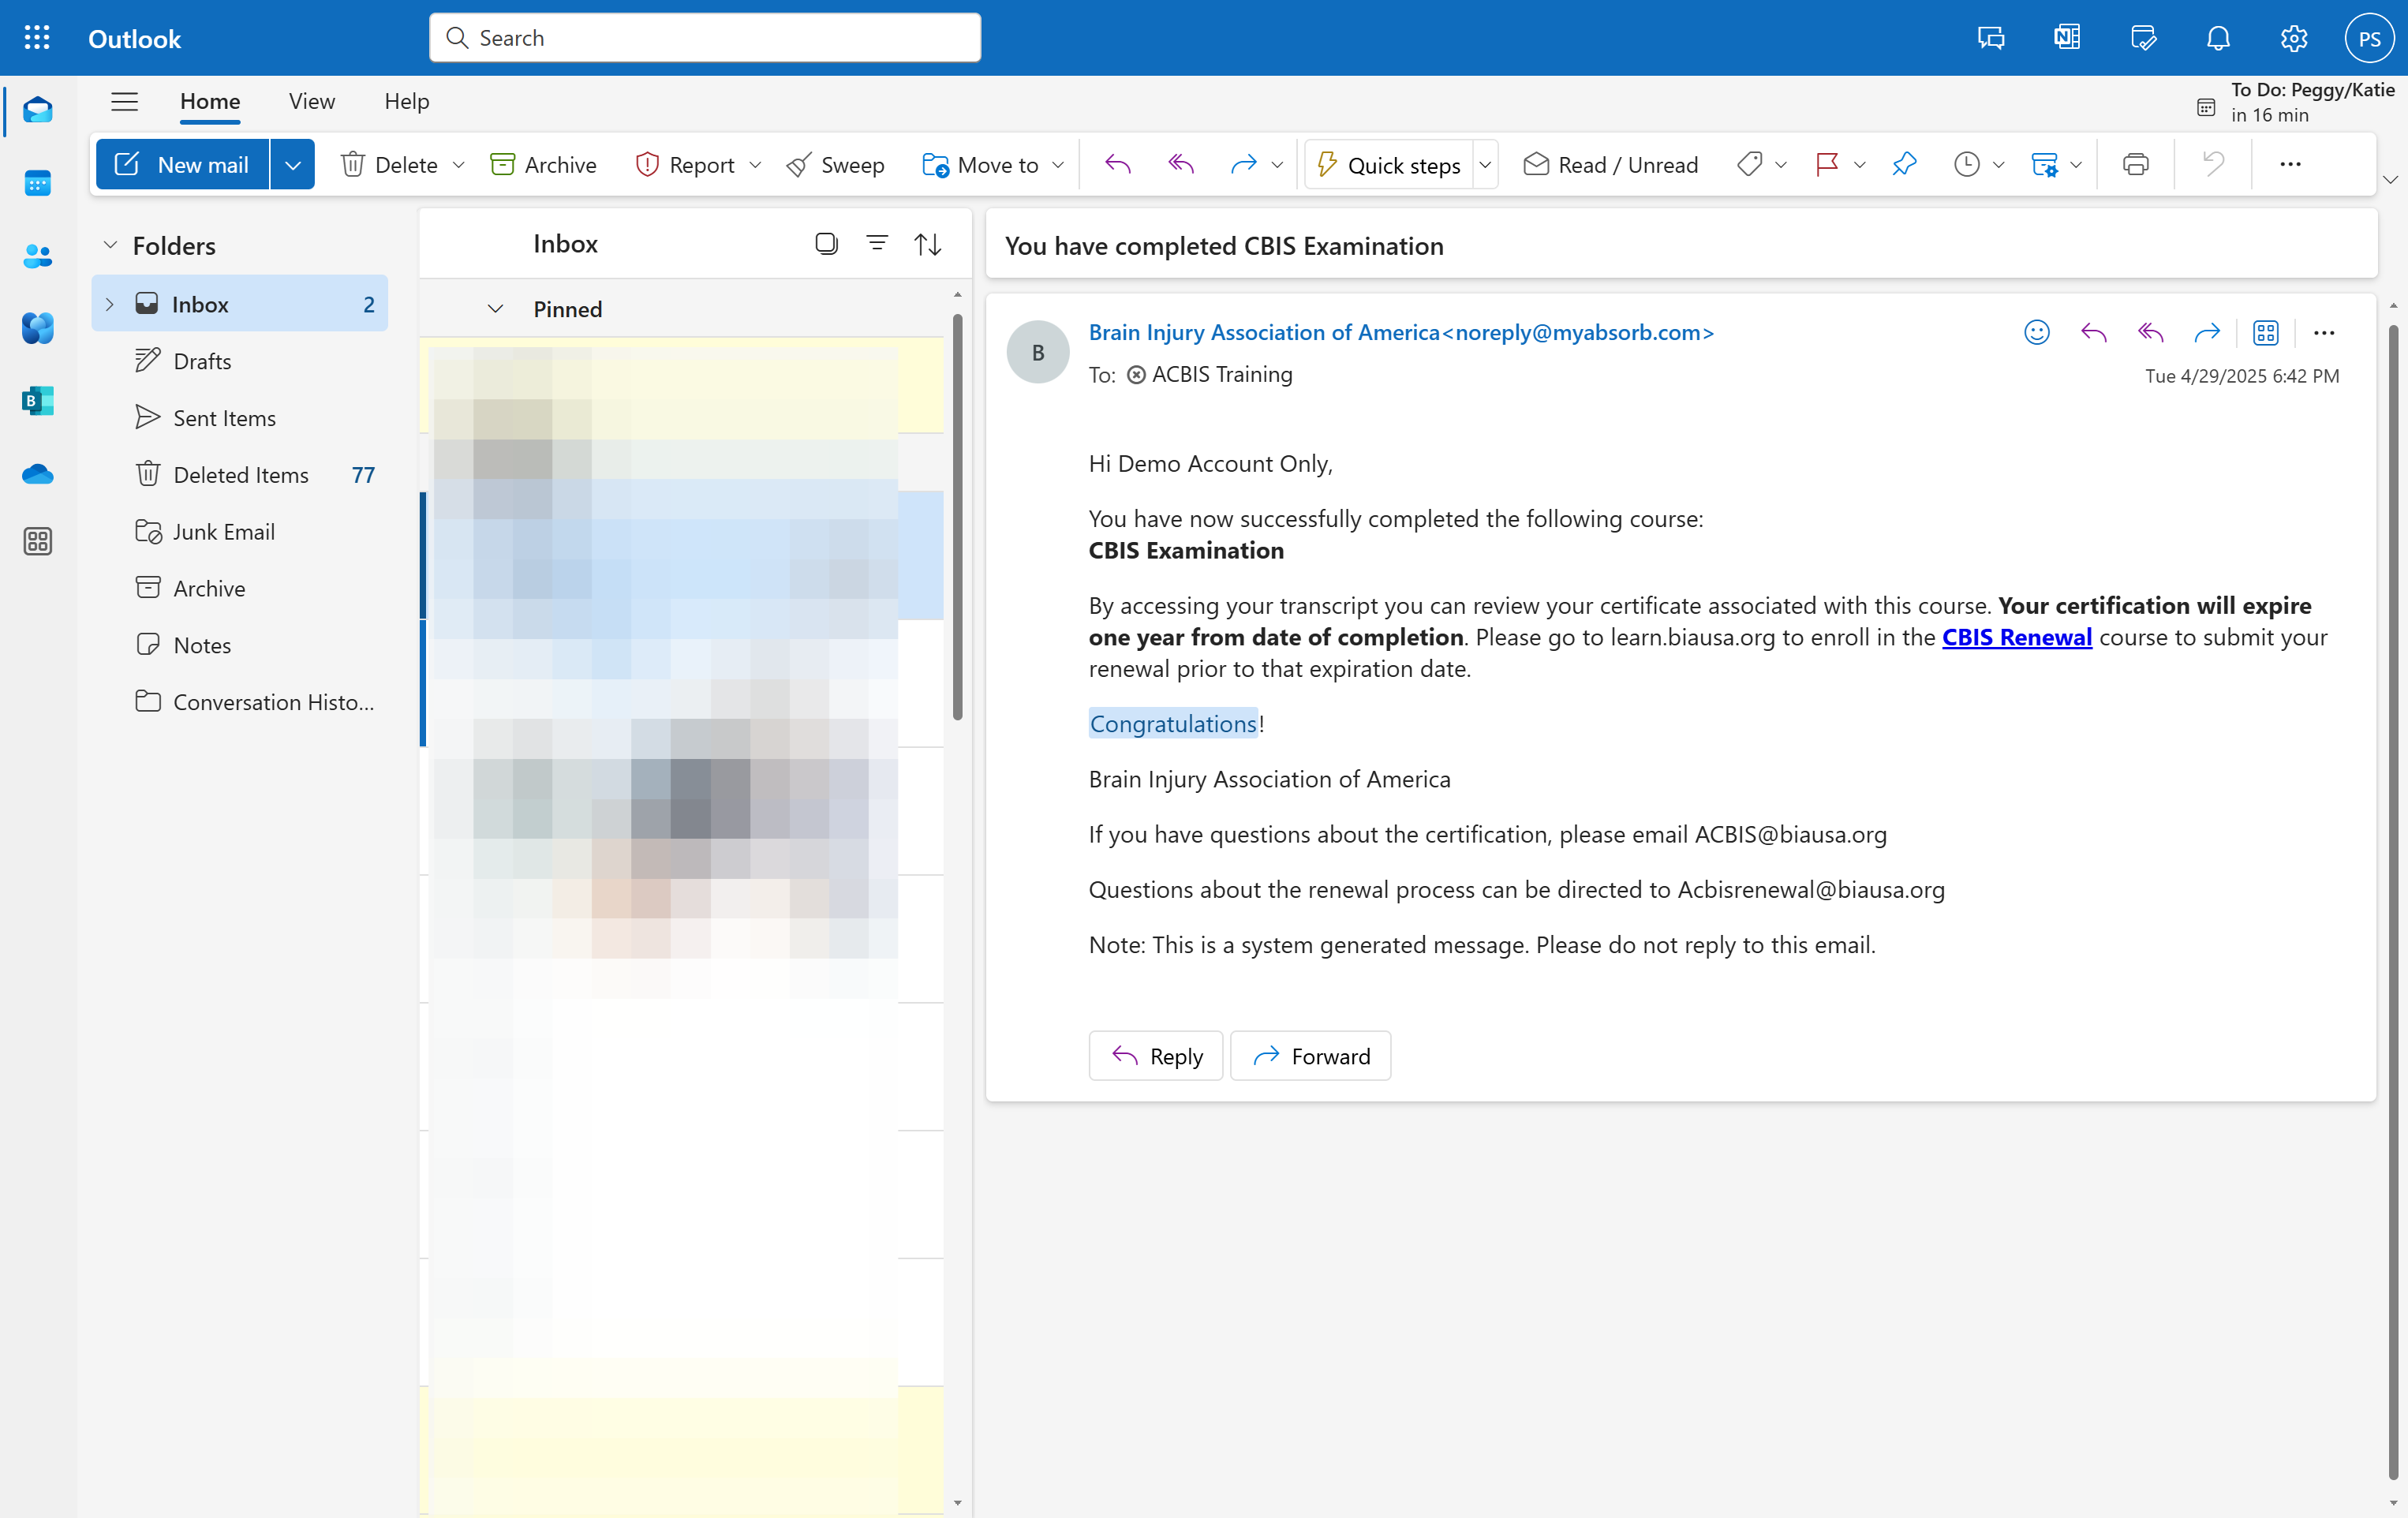Screen dimensions: 2408x1518
Task: Click the Teams chat icon in header
Action: coord(1991,38)
